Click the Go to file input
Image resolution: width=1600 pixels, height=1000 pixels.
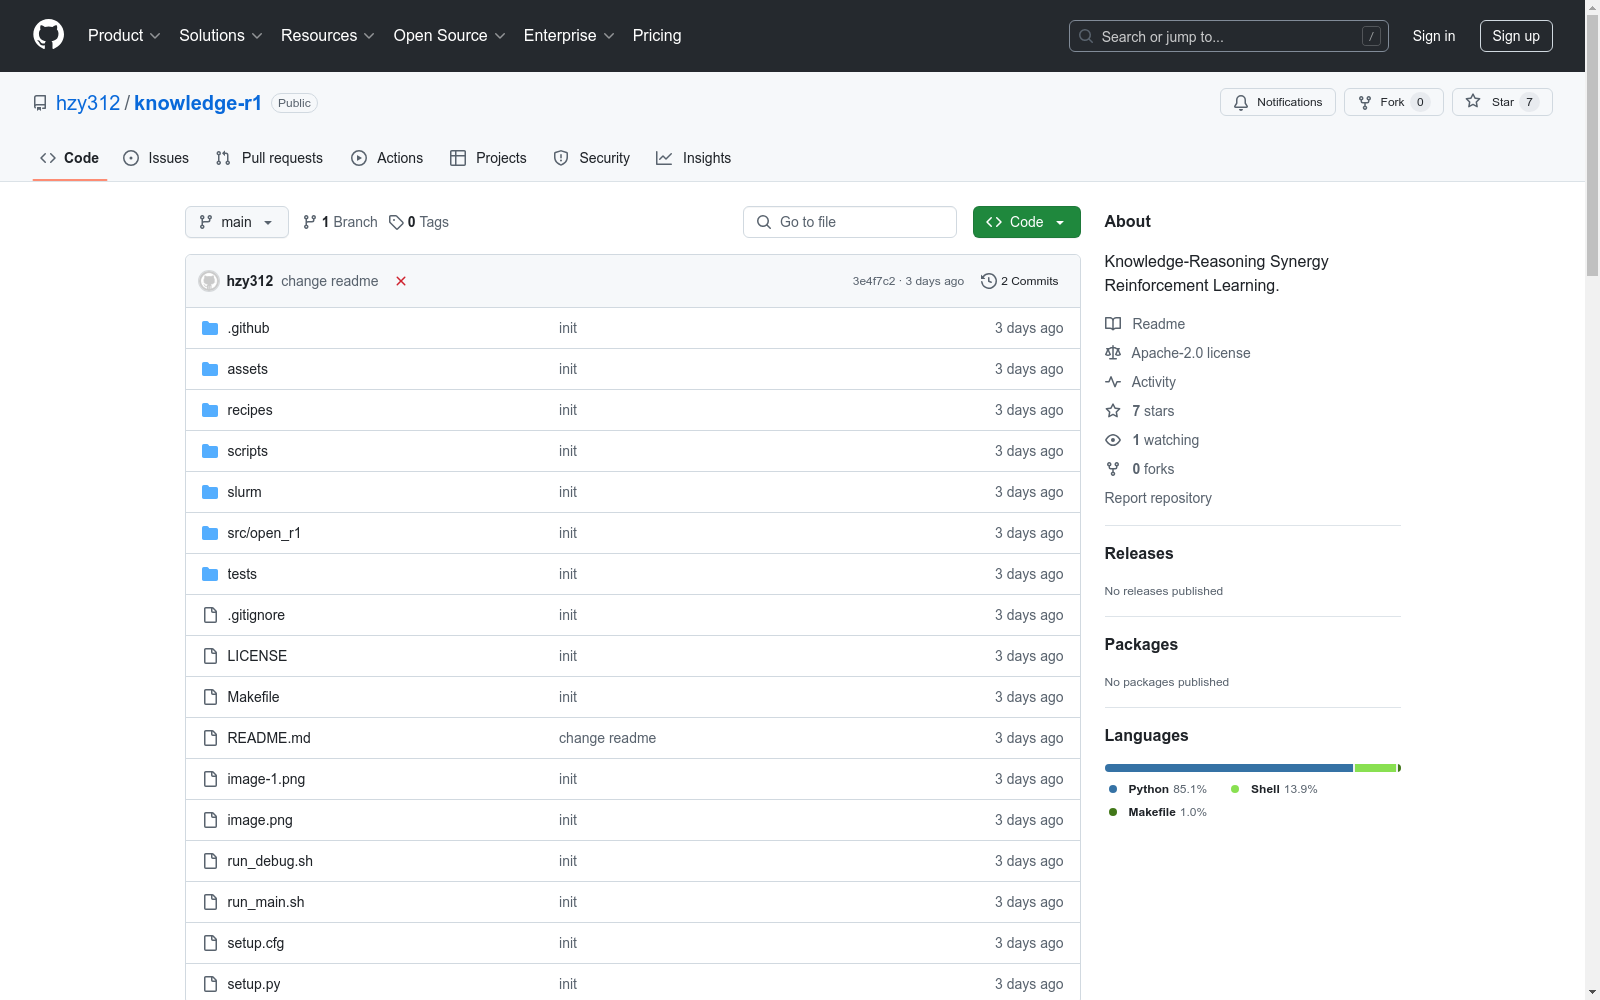tap(850, 222)
